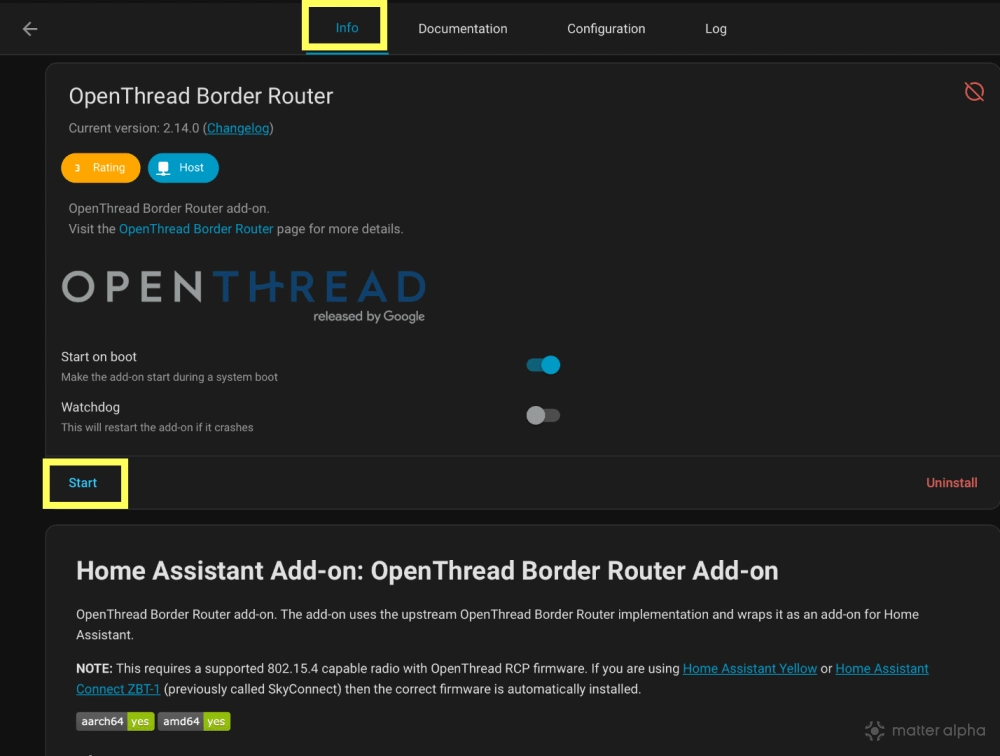
Task: Click the red add-on status icon
Action: [x=973, y=92]
